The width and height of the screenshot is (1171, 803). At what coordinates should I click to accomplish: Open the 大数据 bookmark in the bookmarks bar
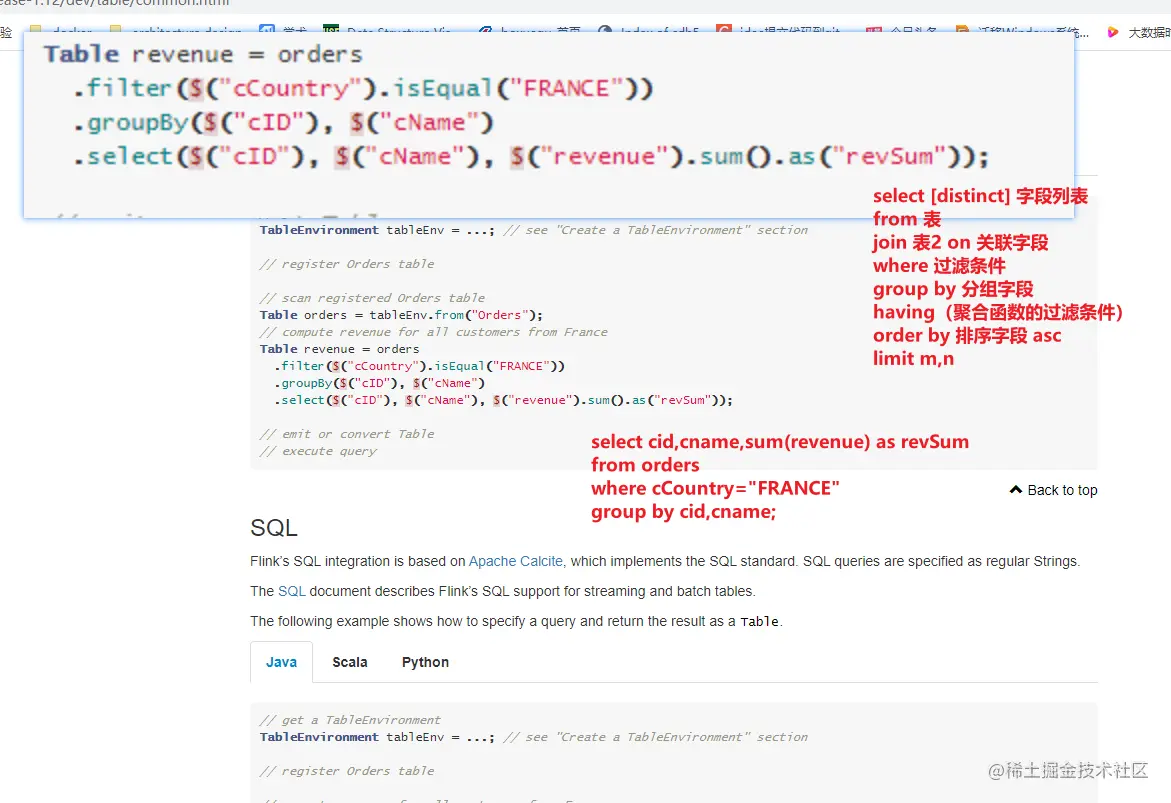click(x=1138, y=32)
